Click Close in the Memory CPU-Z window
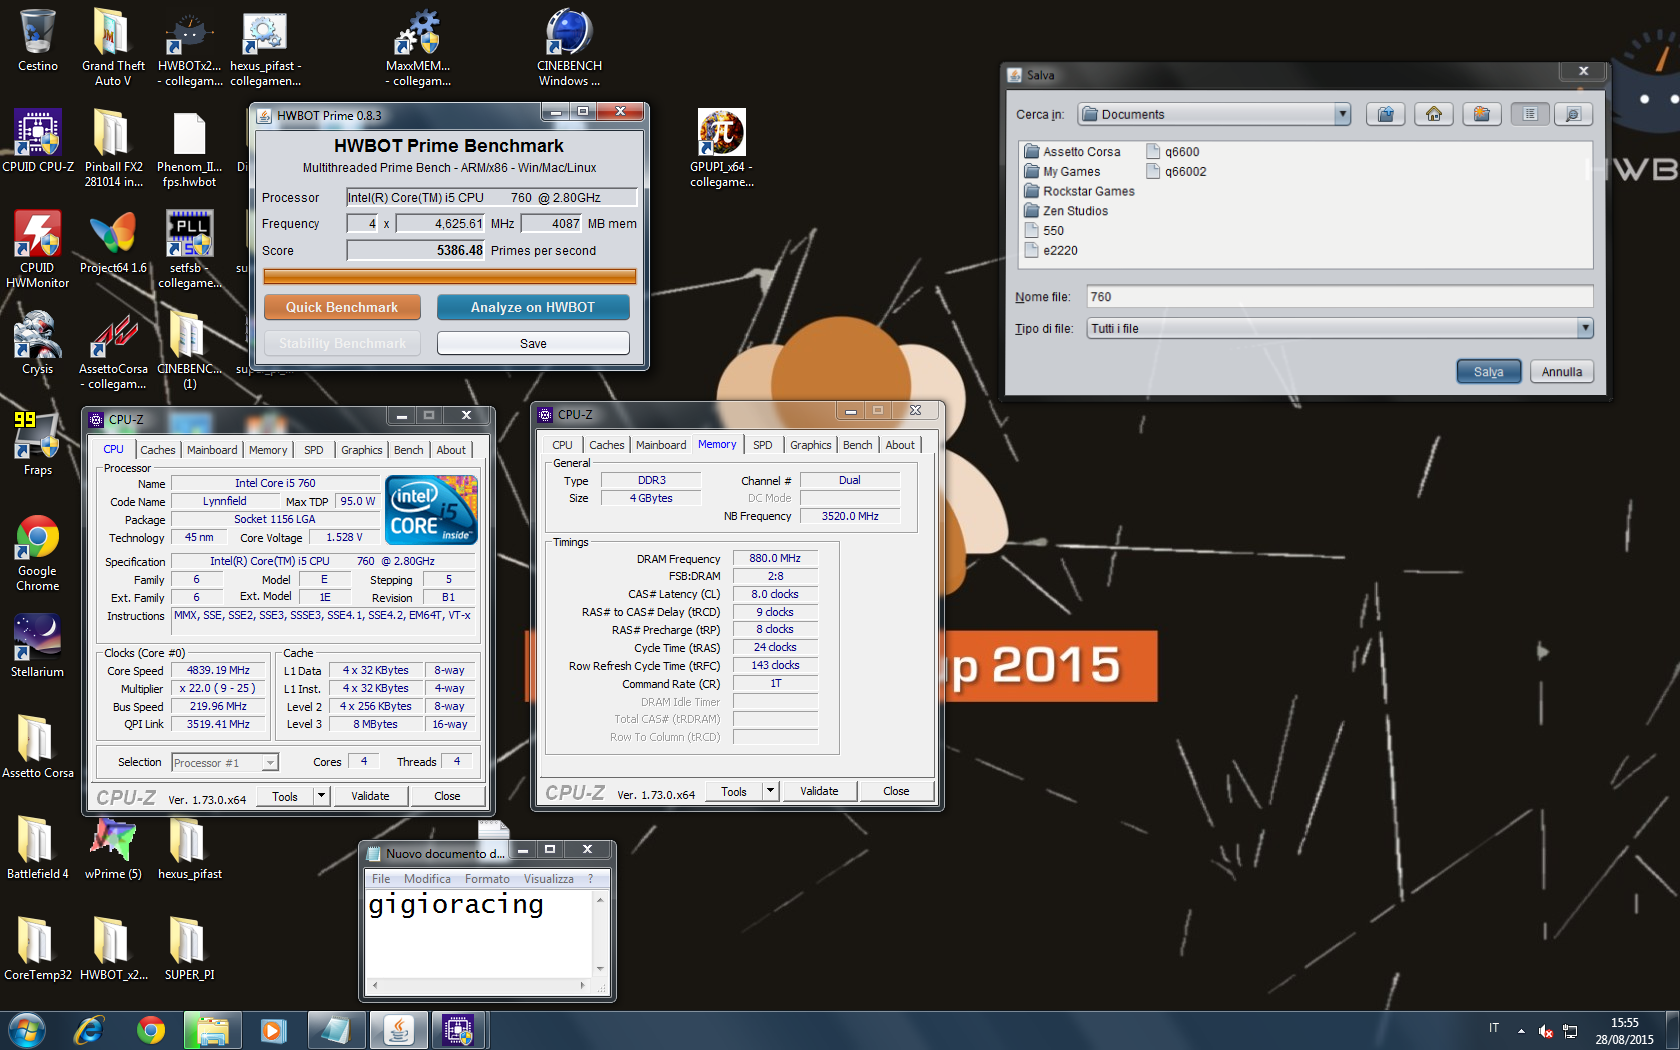 point(896,791)
